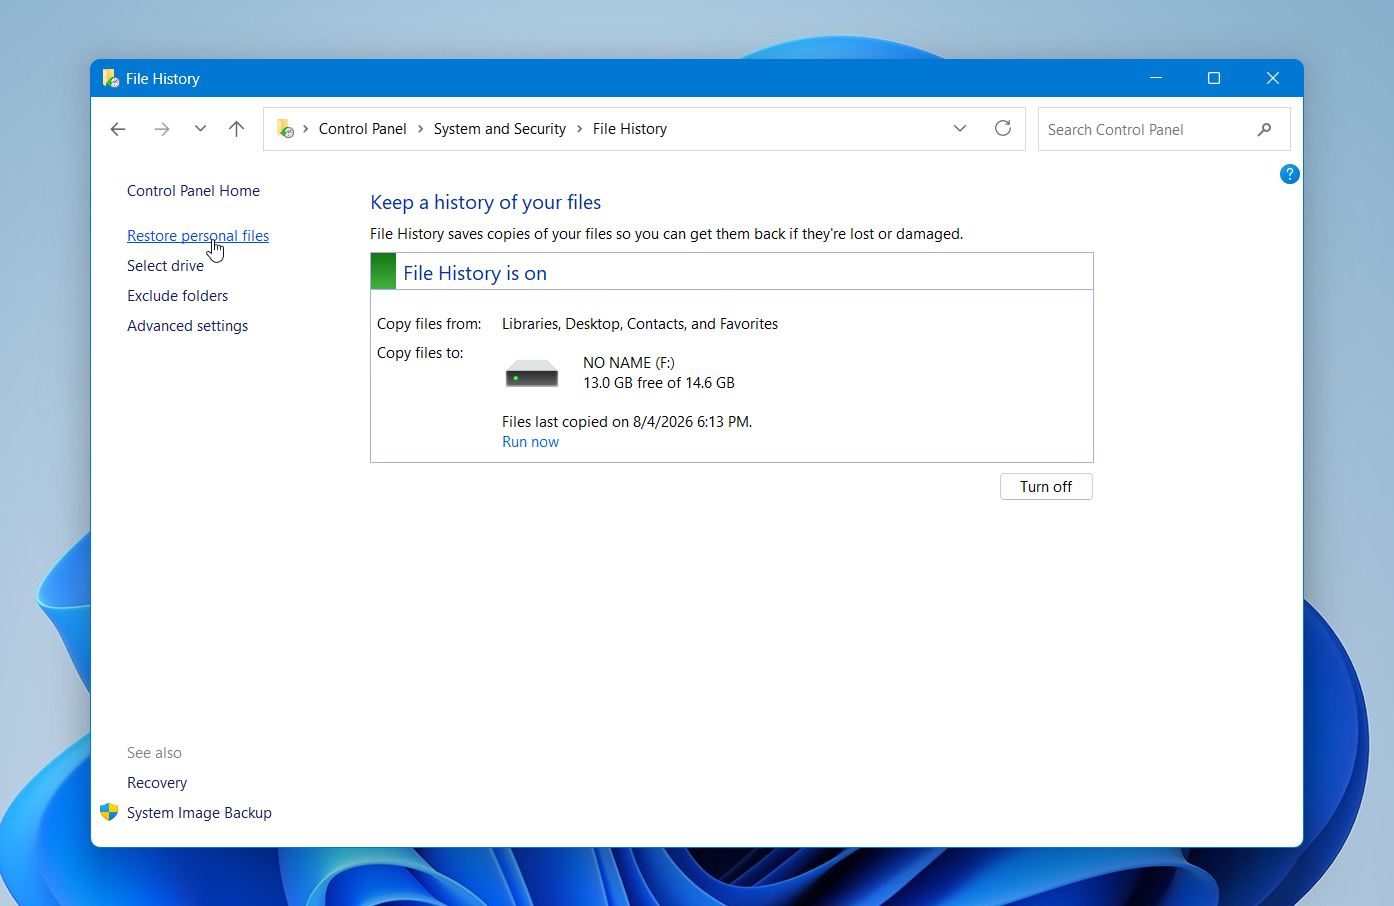
Task: Click Run now to start a backup
Action: (530, 442)
